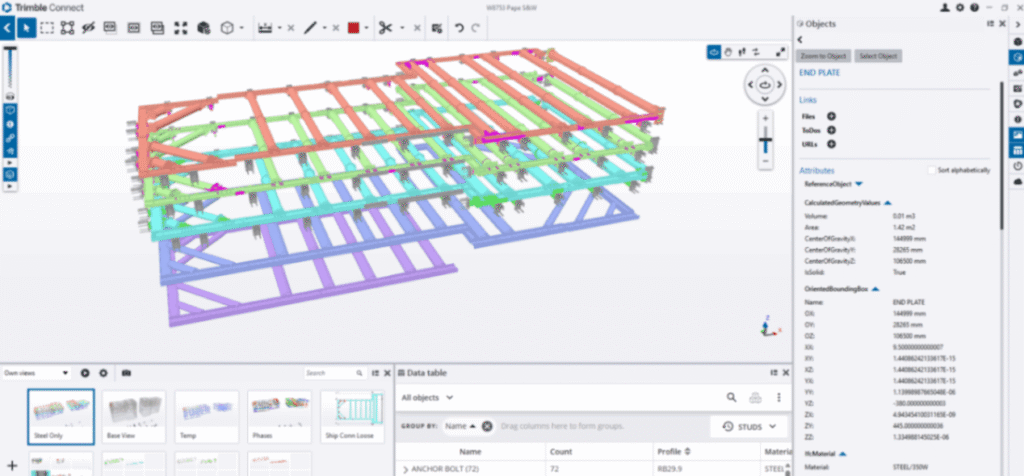
Task: Click the clip plane scissors tool
Action: coord(384,28)
